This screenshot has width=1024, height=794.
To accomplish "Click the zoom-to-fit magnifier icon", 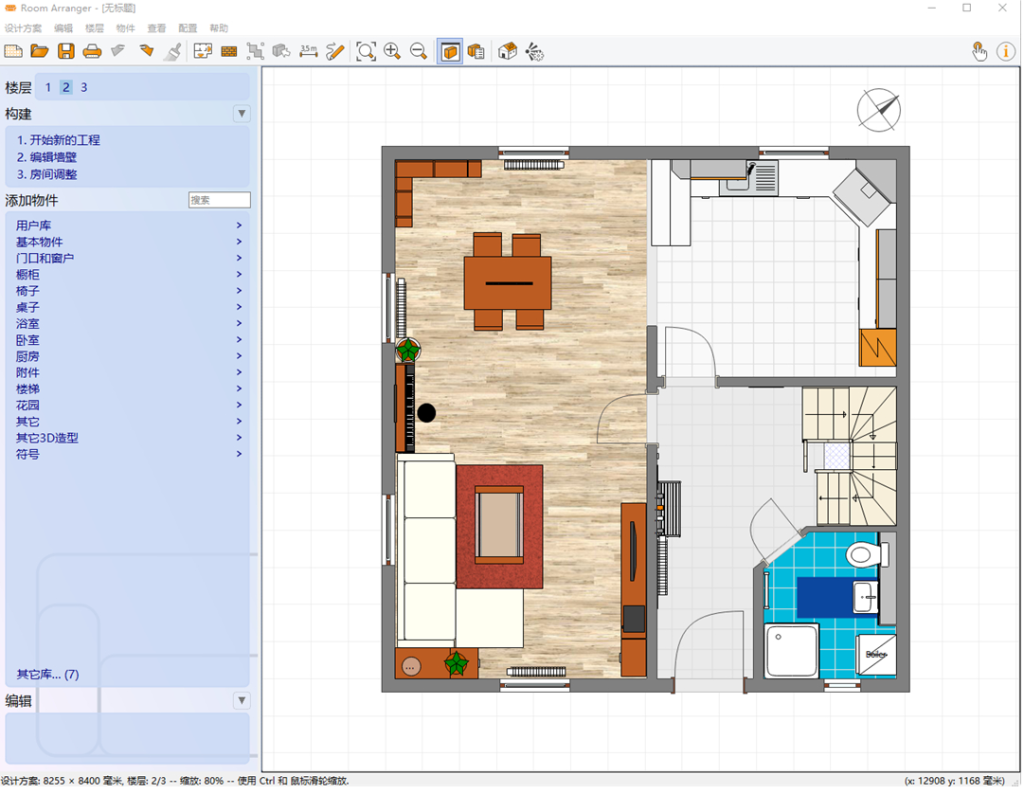I will tap(366, 52).
